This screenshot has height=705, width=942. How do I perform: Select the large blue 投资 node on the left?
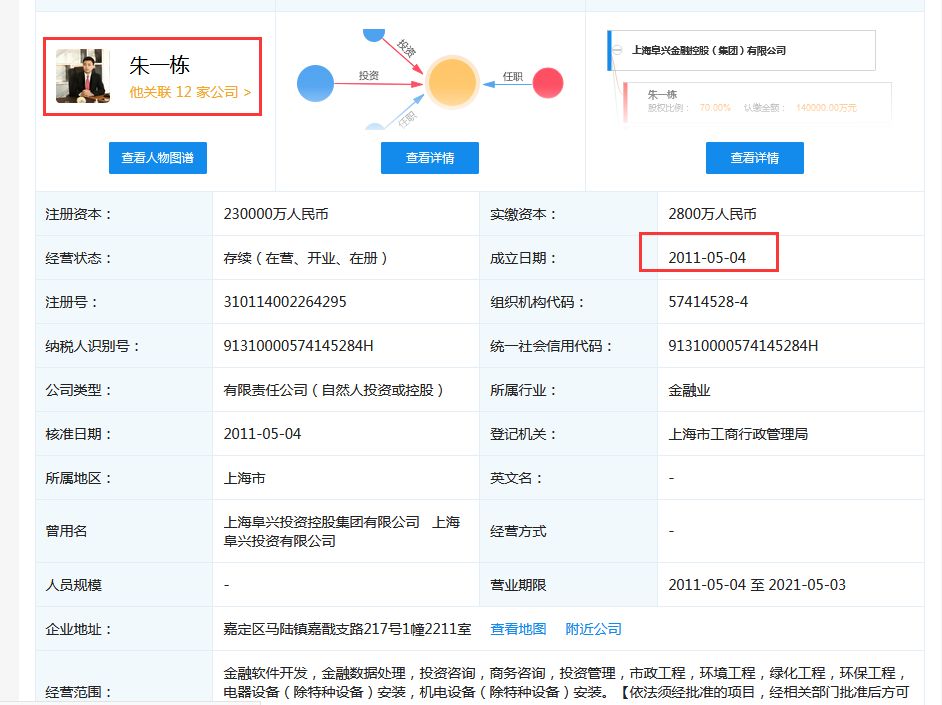click(x=315, y=83)
